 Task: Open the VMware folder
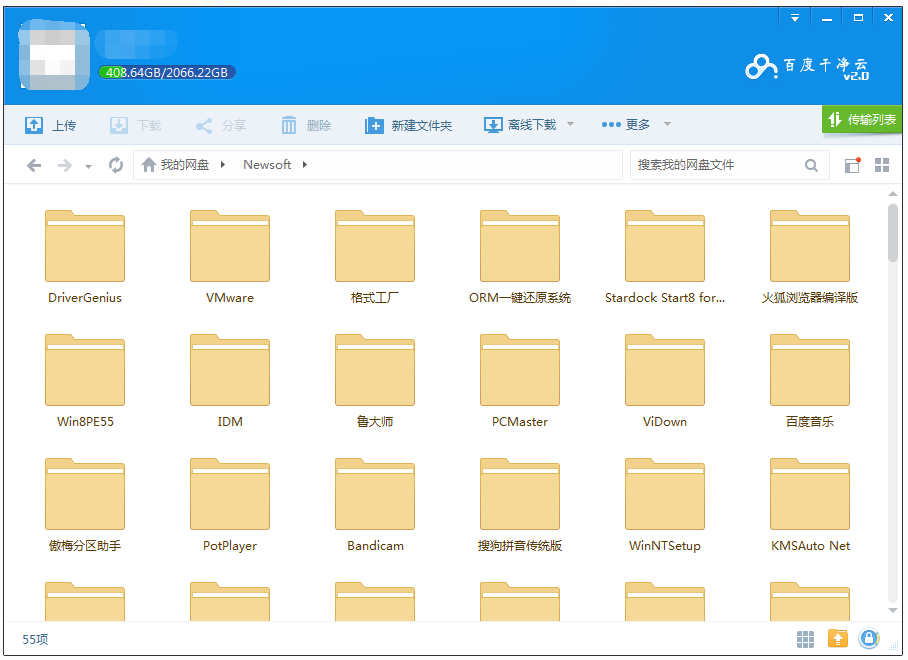point(230,257)
